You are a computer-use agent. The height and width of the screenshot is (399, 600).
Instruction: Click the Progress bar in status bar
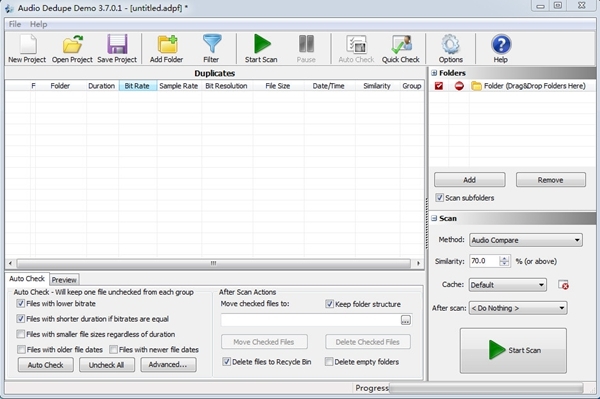(486, 388)
